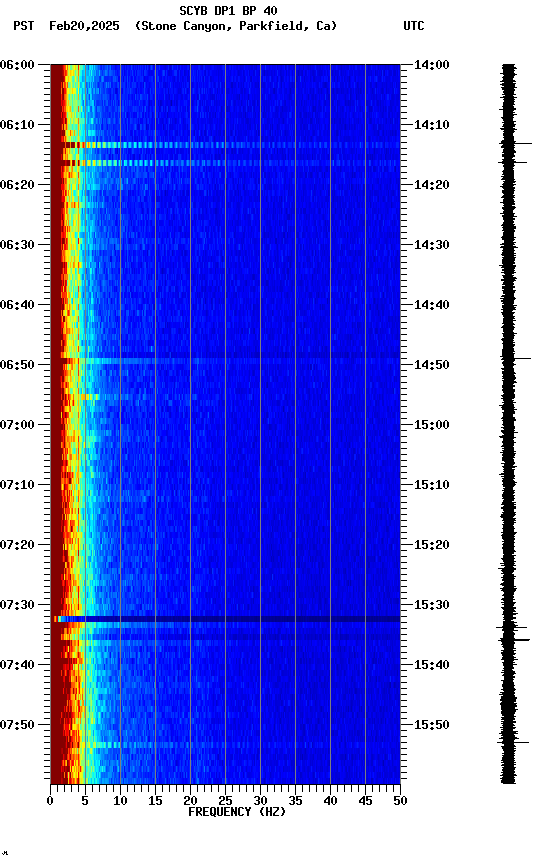Click the 07:50 PST time label
The width and height of the screenshot is (552, 864).
click(17, 725)
